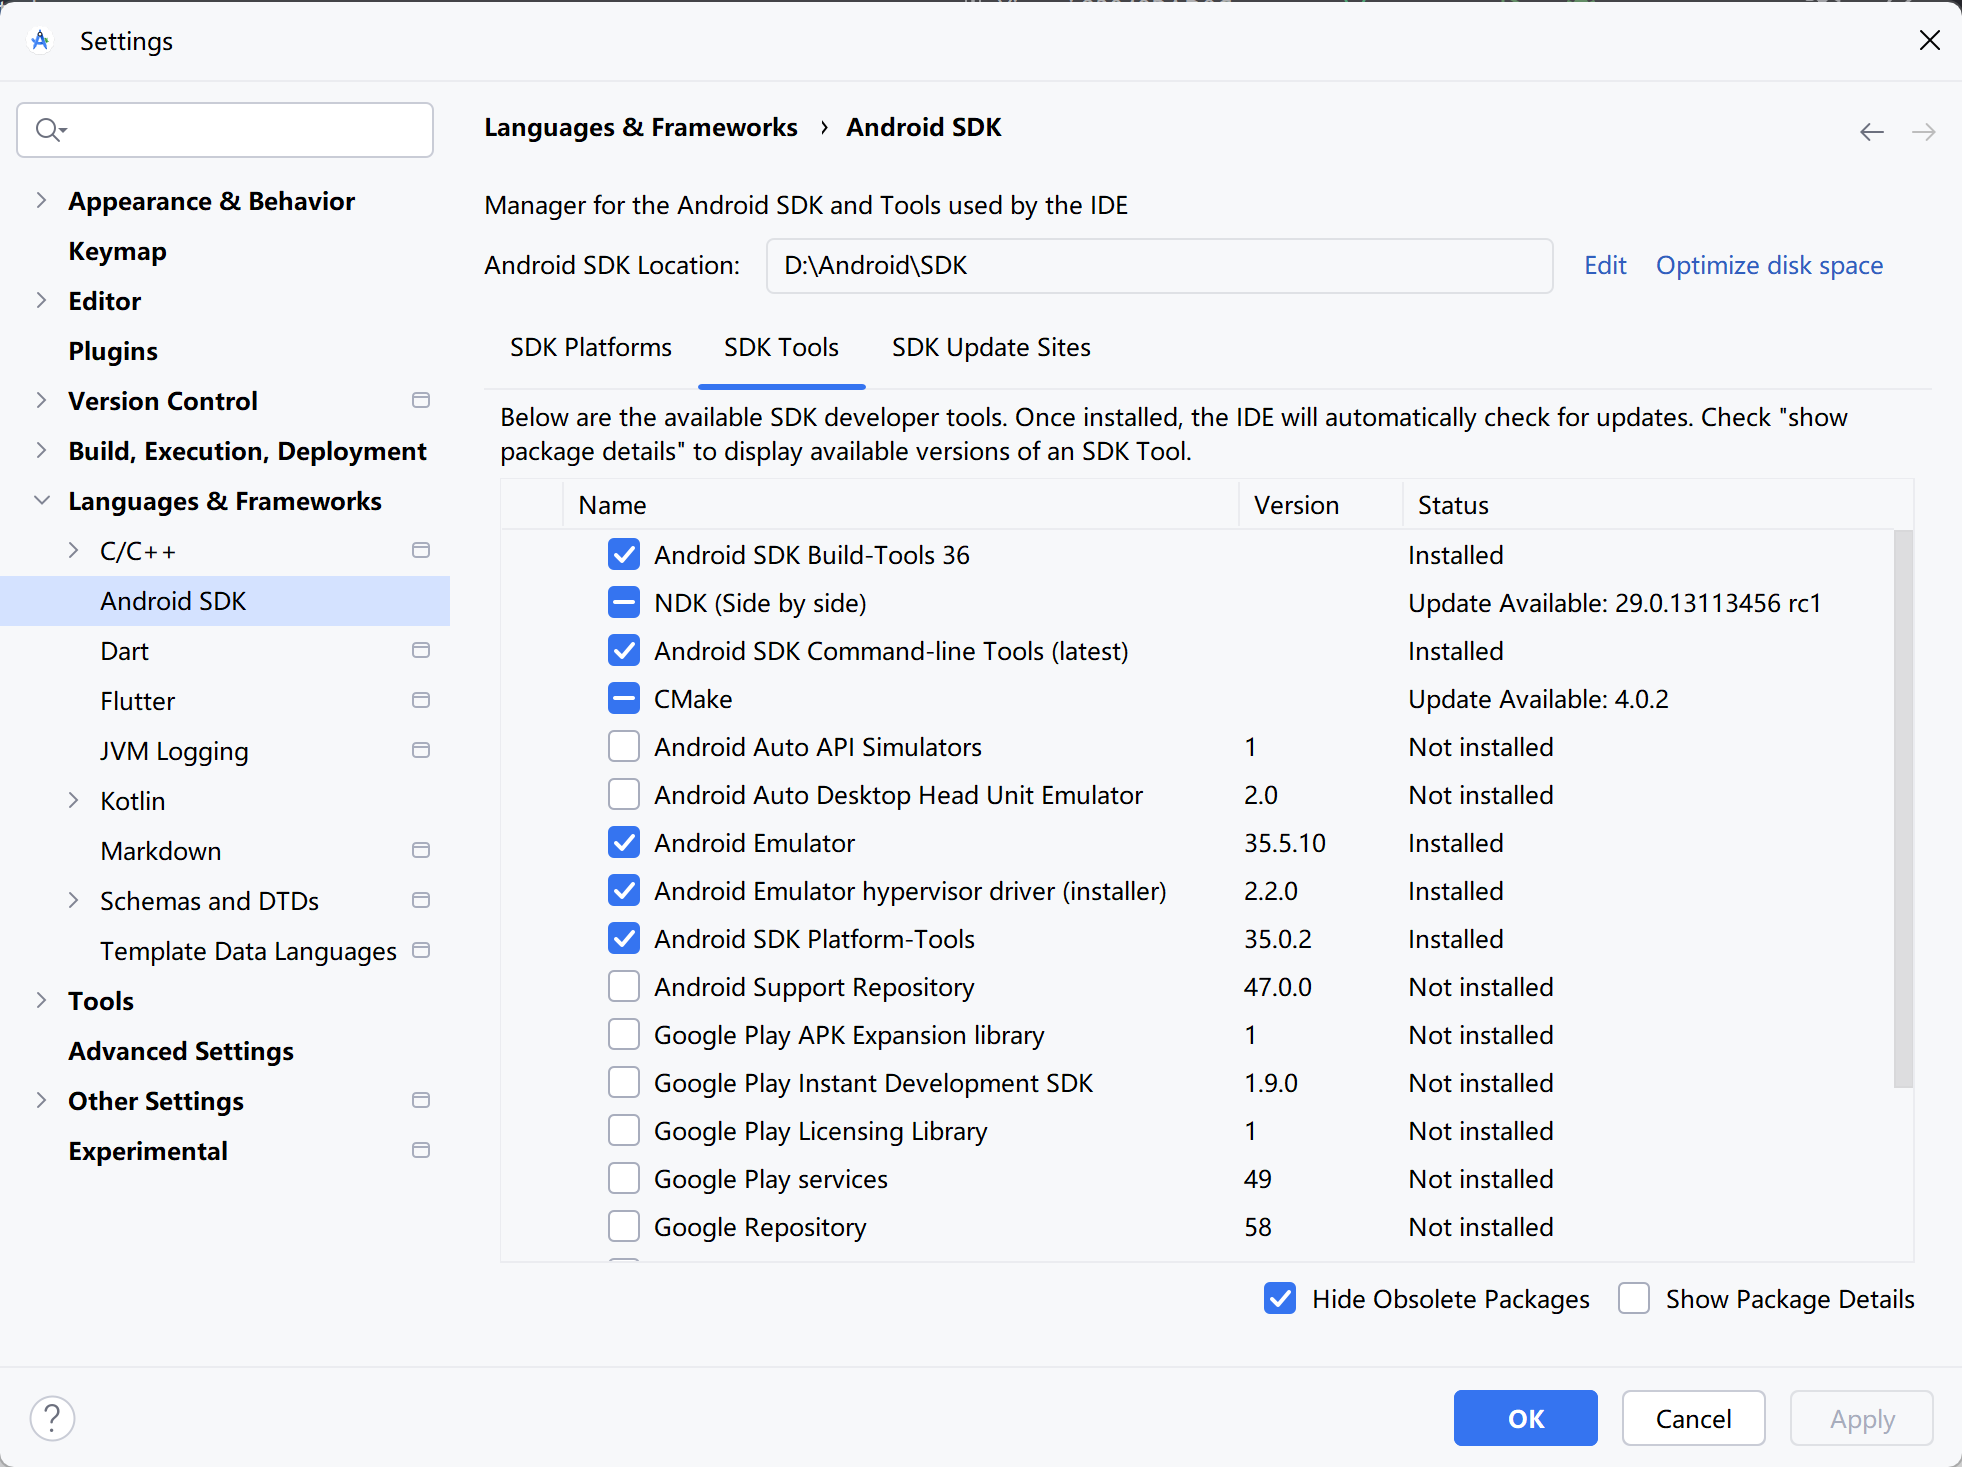Collapse Languages & Frameworks section
The image size is (1962, 1467).
click(41, 500)
